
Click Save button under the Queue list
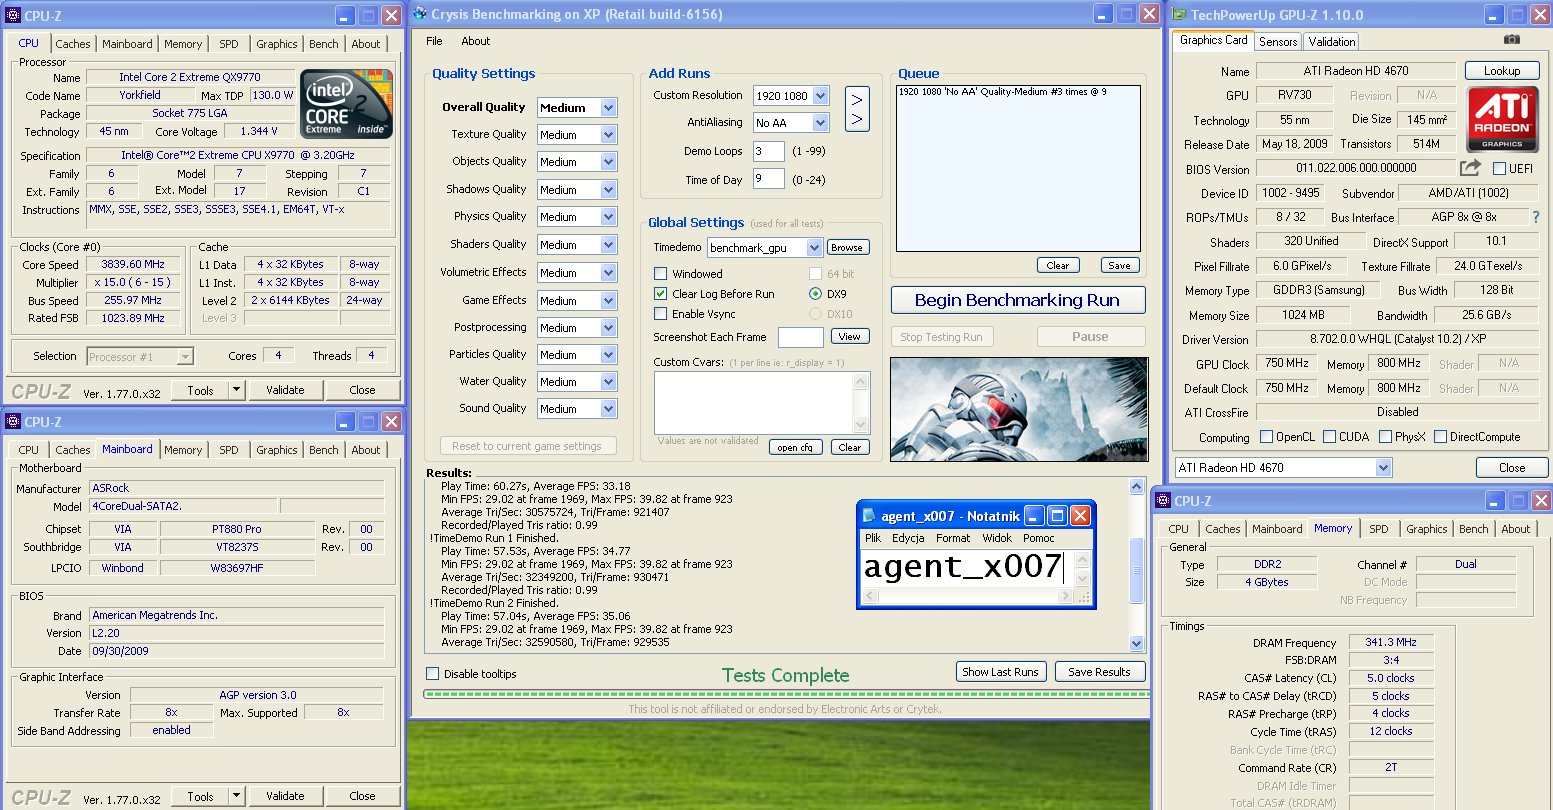pyautogui.click(x=1119, y=265)
